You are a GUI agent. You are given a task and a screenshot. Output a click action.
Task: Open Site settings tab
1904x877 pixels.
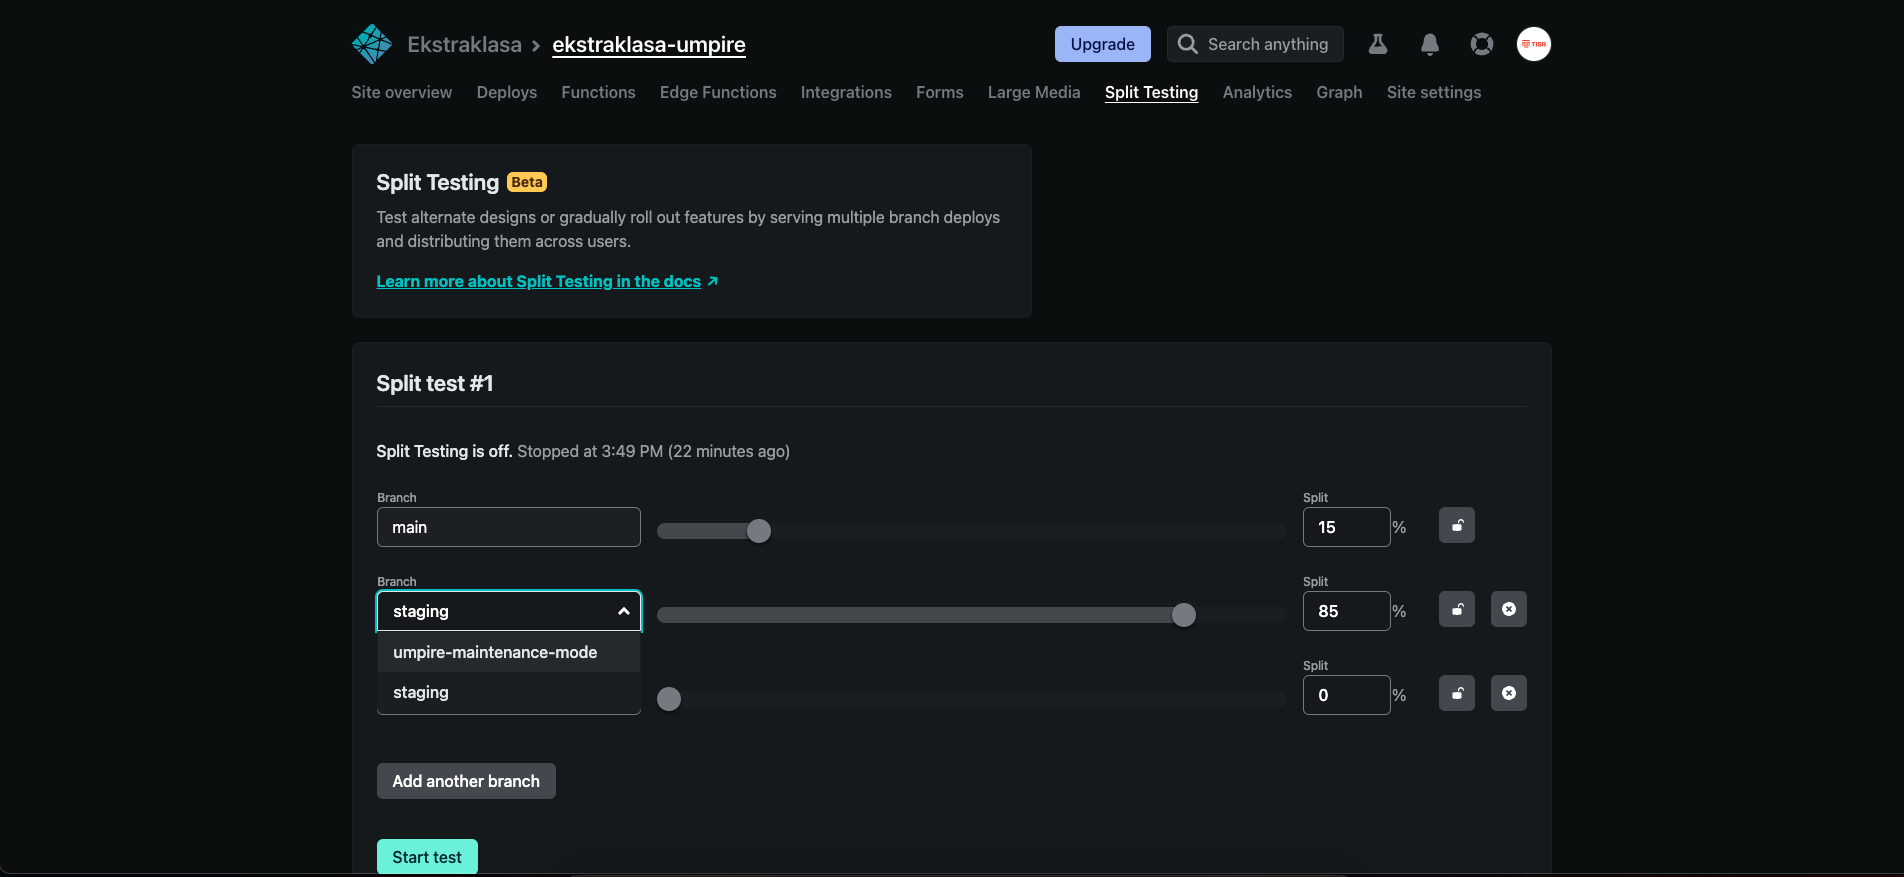click(1434, 92)
